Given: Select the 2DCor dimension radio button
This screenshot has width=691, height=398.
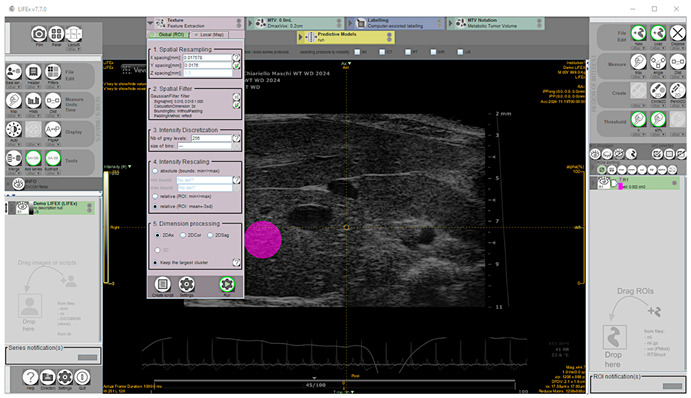Looking at the screenshot, I should coord(183,235).
